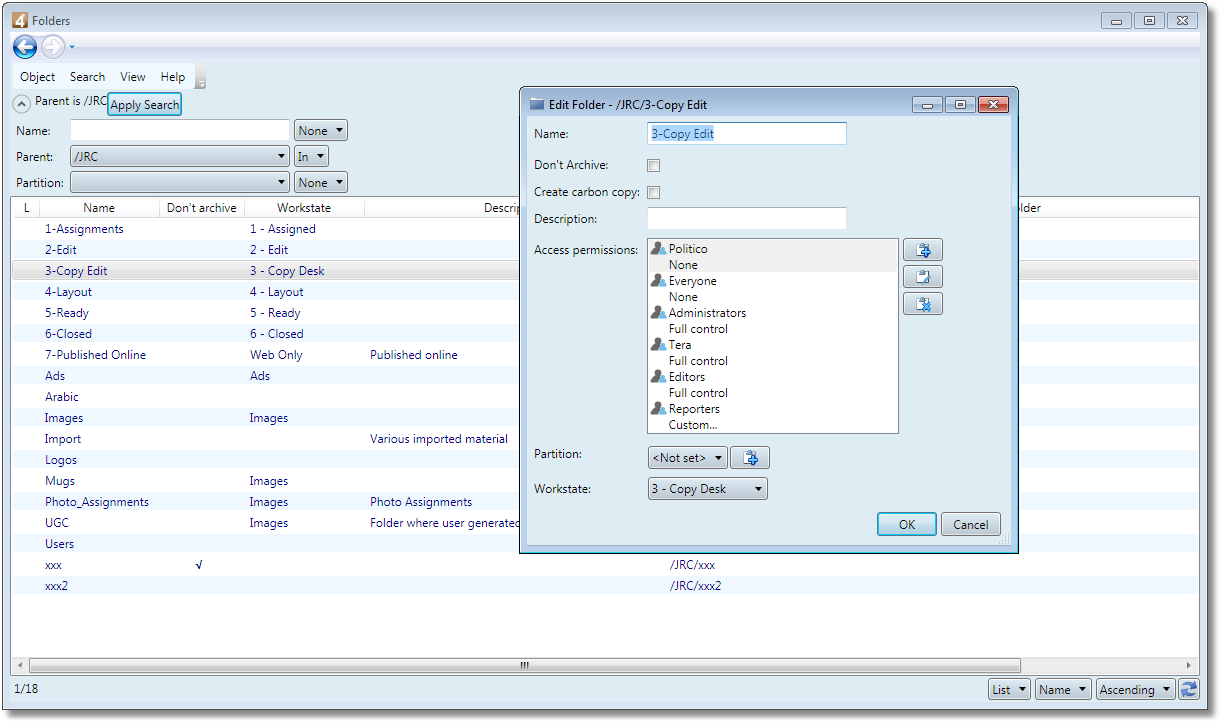Screen dimensions: 1222x724
Task: Collapse the search criteria panel chevron
Action: (x=21, y=103)
